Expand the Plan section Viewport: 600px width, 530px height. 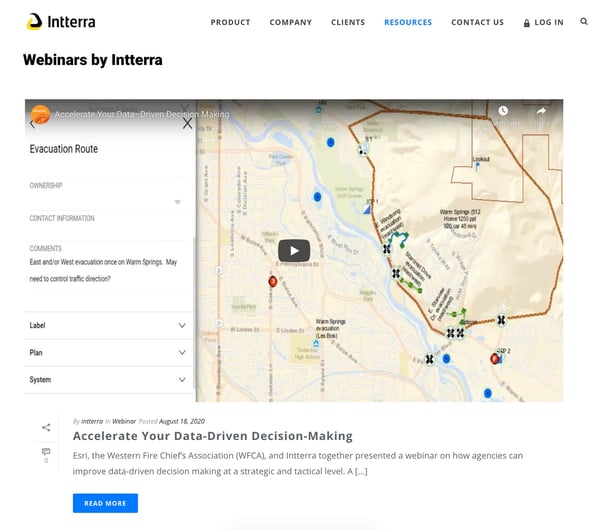[x=108, y=352]
